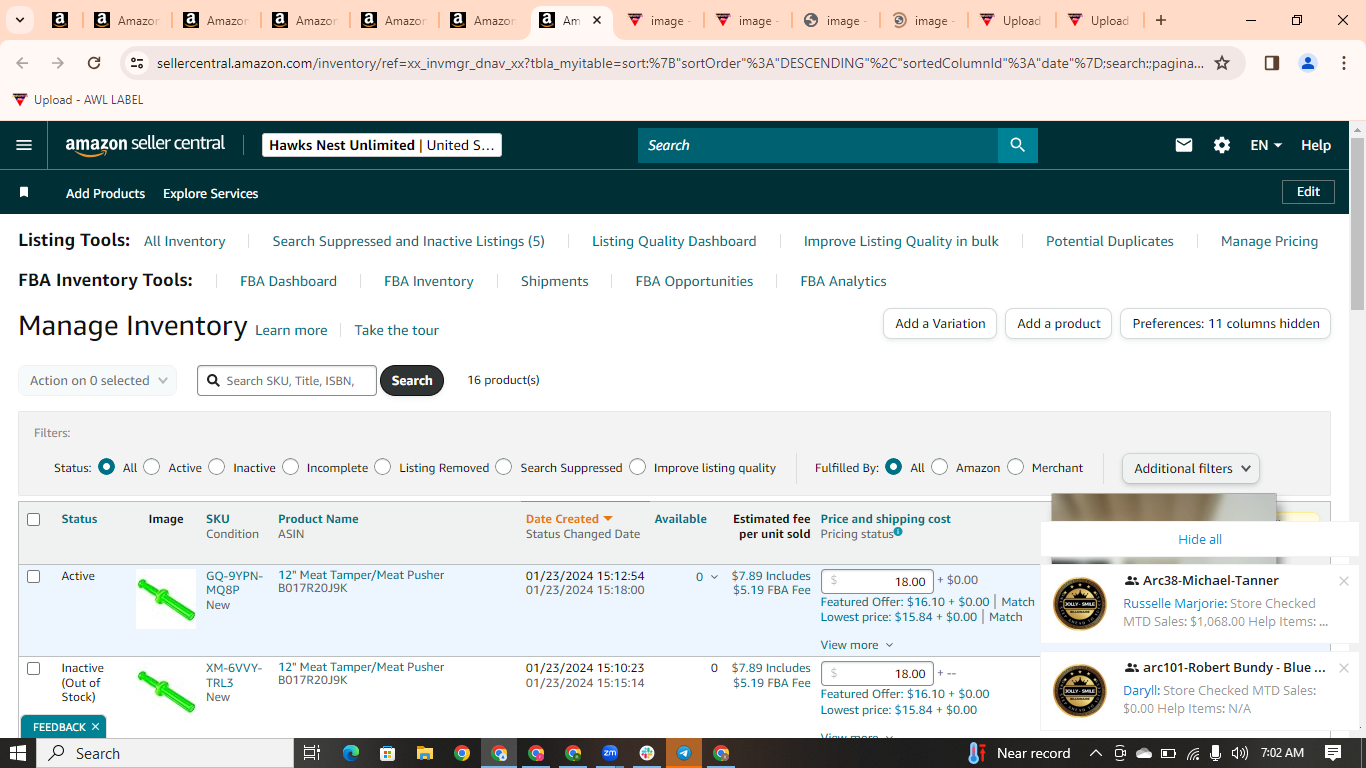The image size is (1366, 768).
Task: Open the Hawks Nest Unlimited account switcher
Action: [x=382, y=145]
